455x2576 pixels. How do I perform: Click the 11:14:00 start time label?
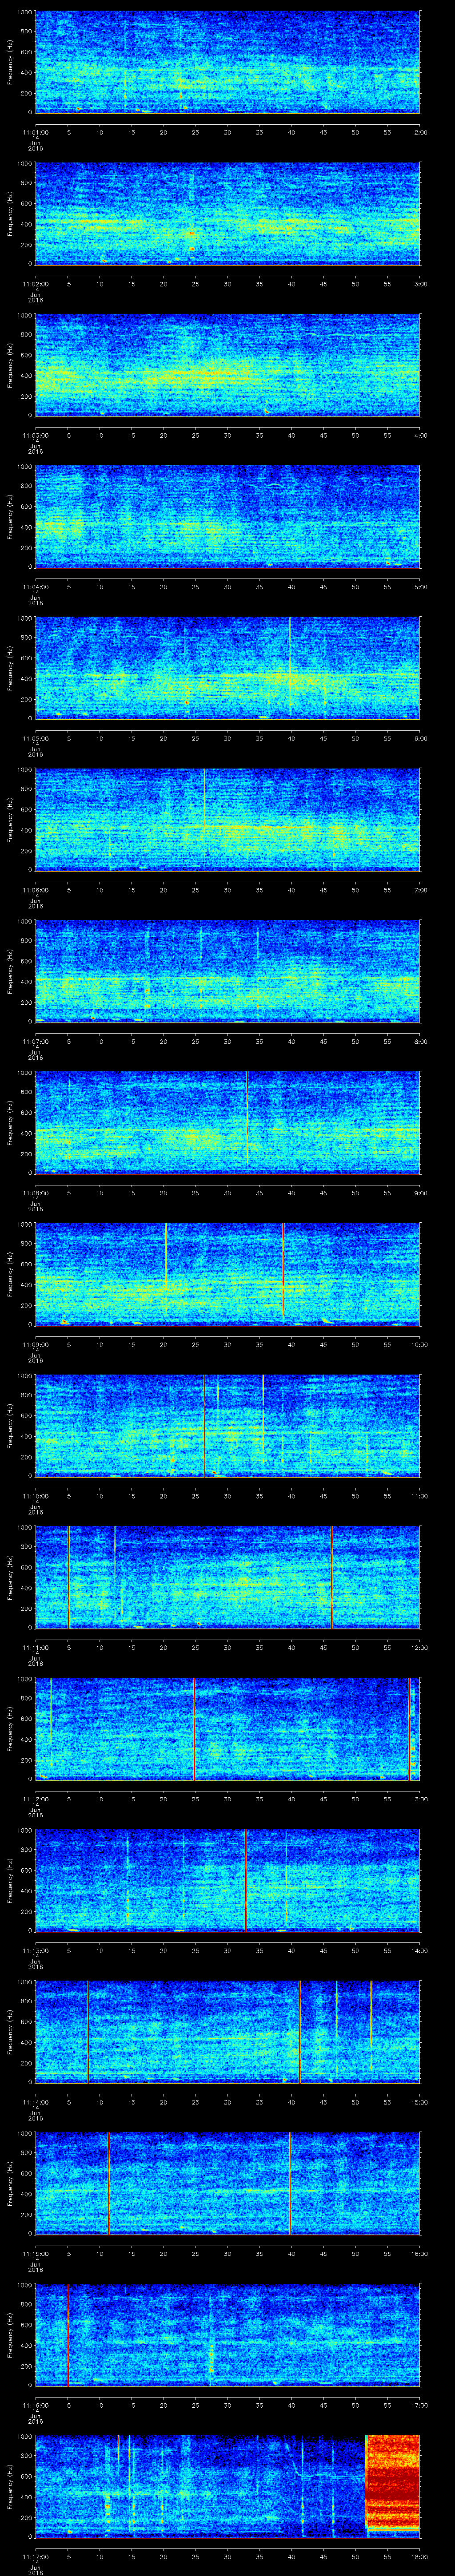(x=36, y=2102)
